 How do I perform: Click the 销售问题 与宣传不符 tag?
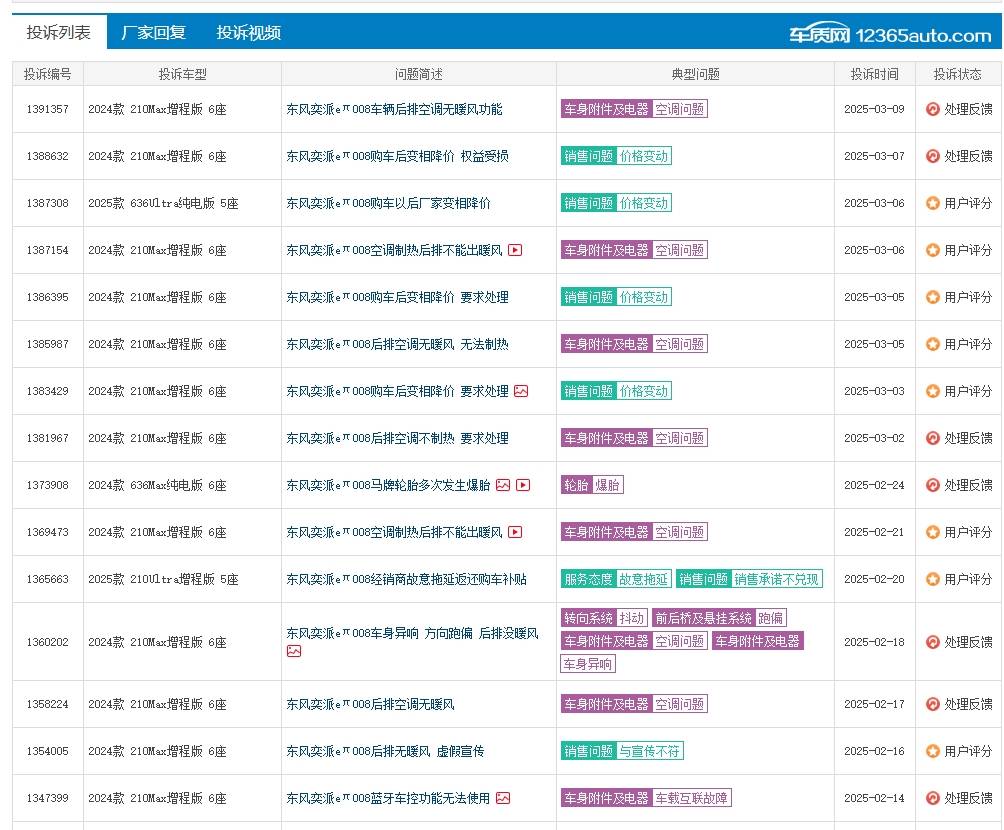point(622,751)
